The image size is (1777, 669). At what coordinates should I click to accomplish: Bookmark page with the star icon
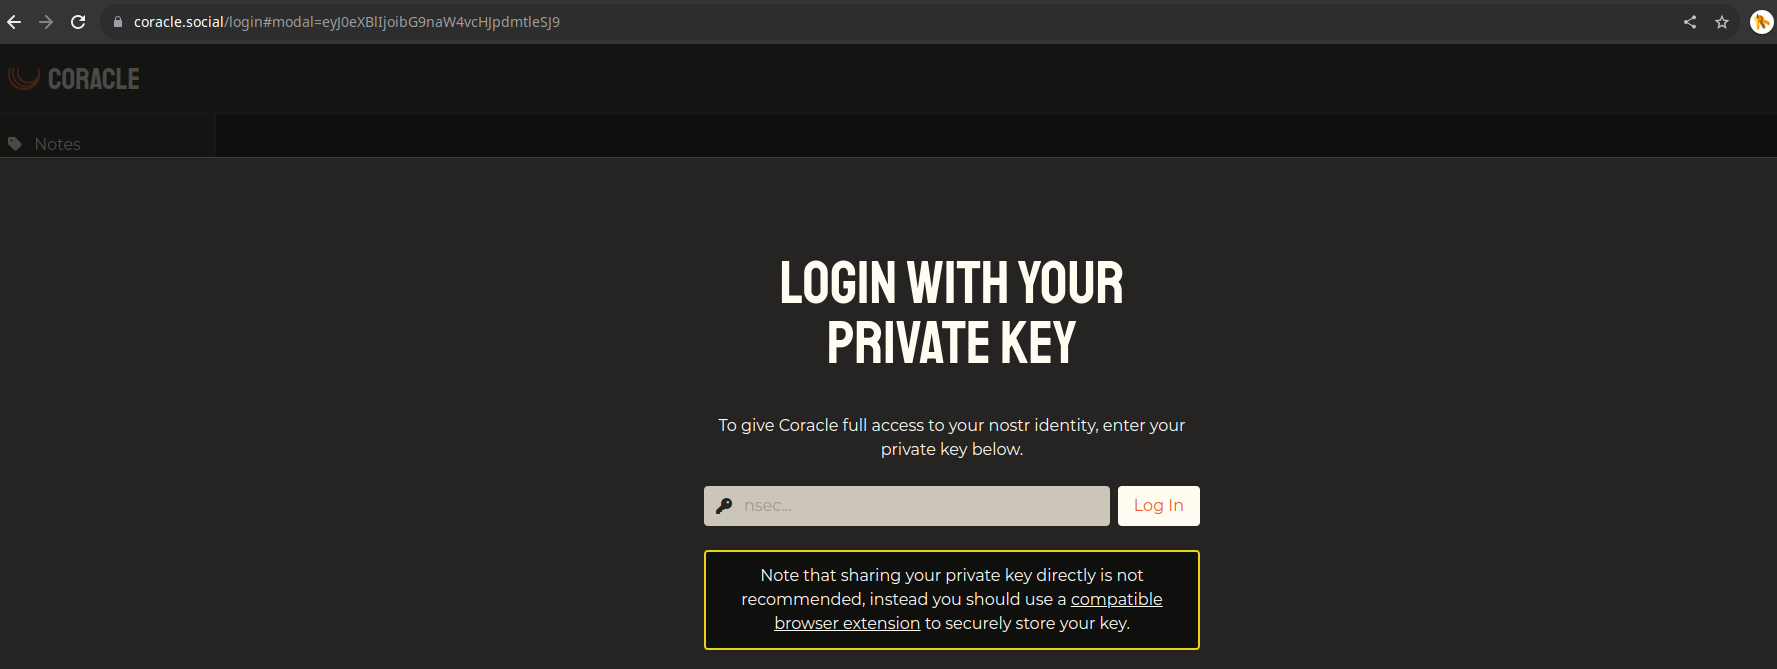pyautogui.click(x=1722, y=22)
